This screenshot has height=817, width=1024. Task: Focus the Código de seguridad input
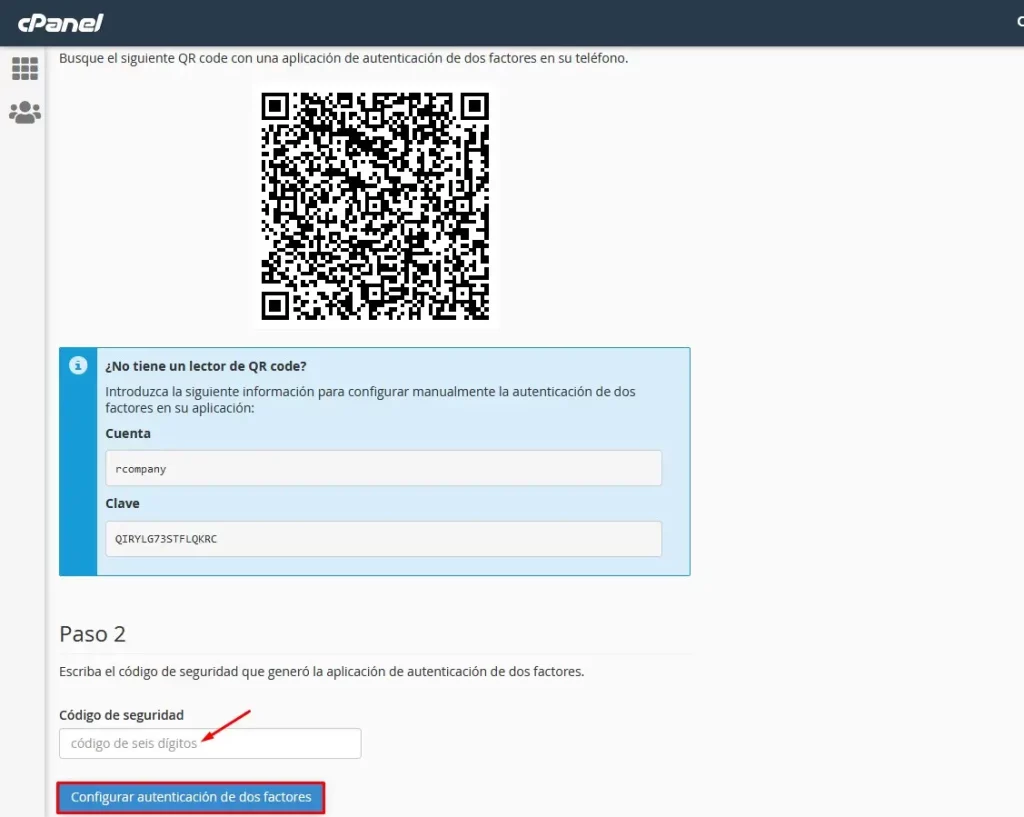tap(210, 743)
